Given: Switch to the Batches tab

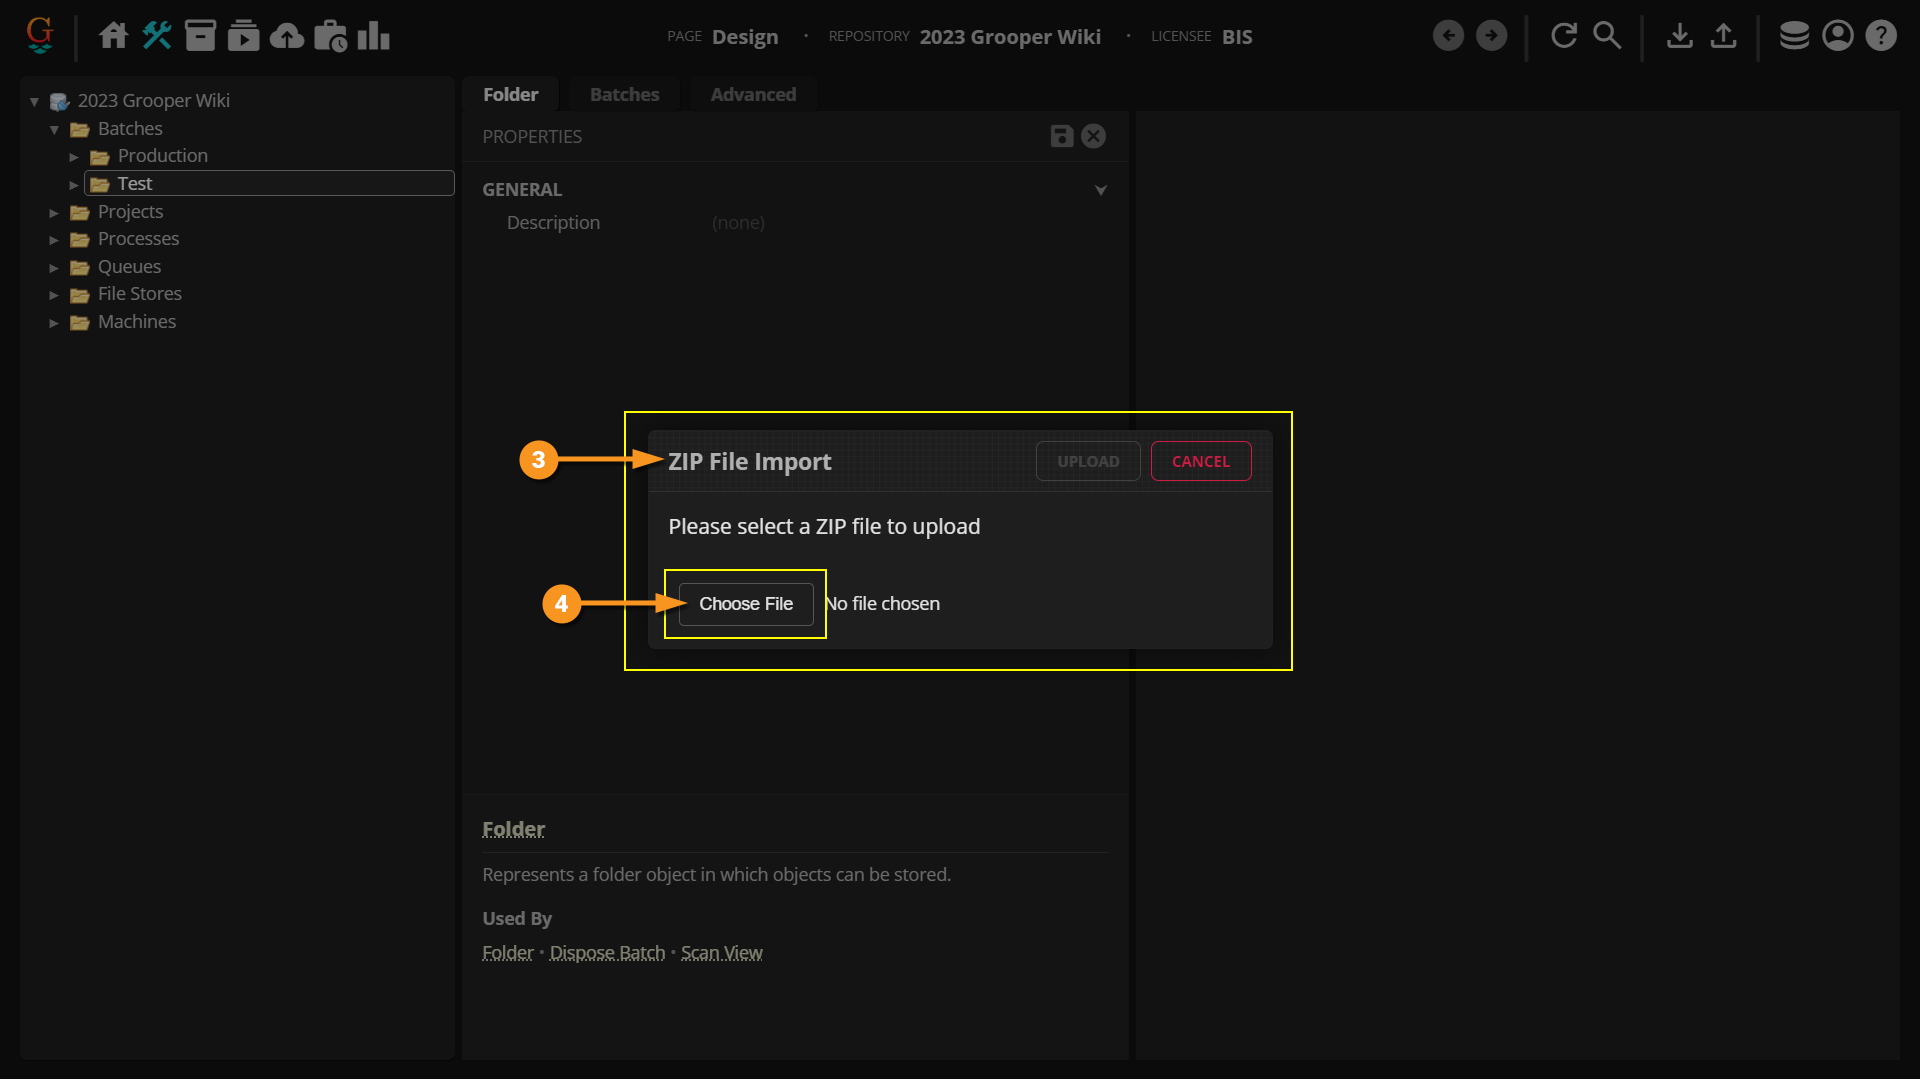Looking at the screenshot, I should coord(624,94).
